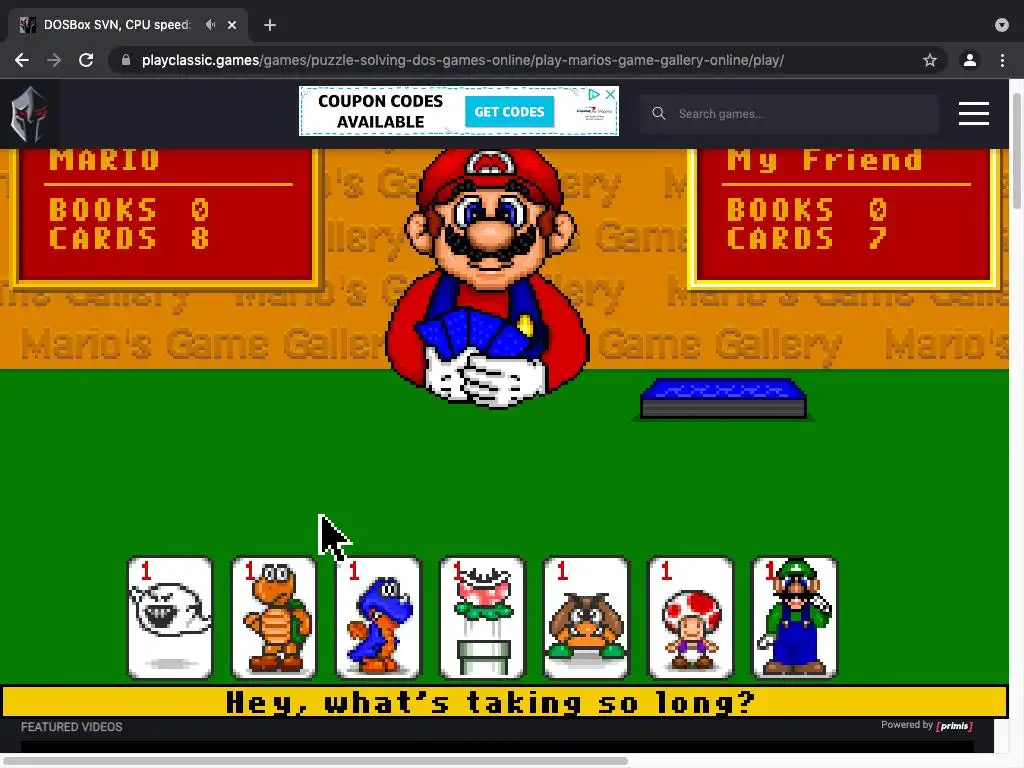Close the coupon codes ad
This screenshot has height=768, width=1024.
610,94
